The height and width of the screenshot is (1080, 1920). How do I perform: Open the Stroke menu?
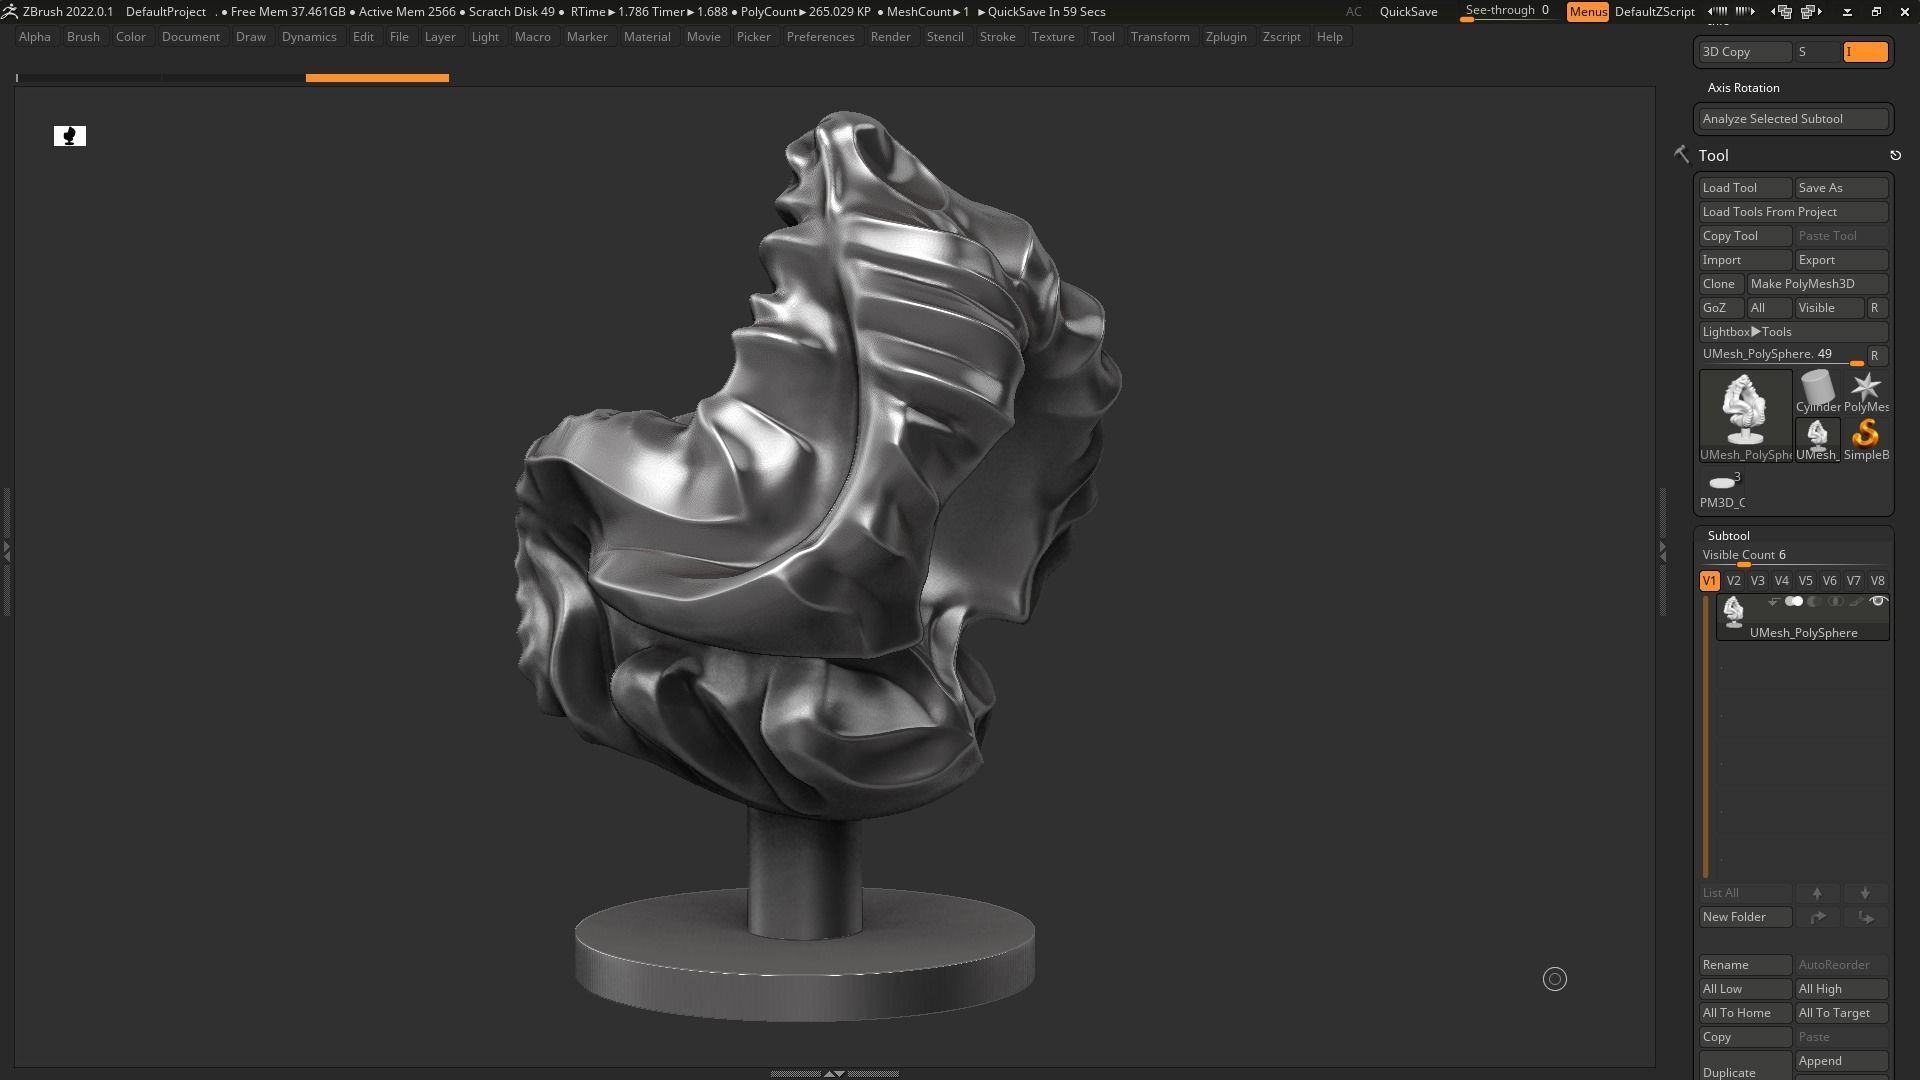click(997, 37)
